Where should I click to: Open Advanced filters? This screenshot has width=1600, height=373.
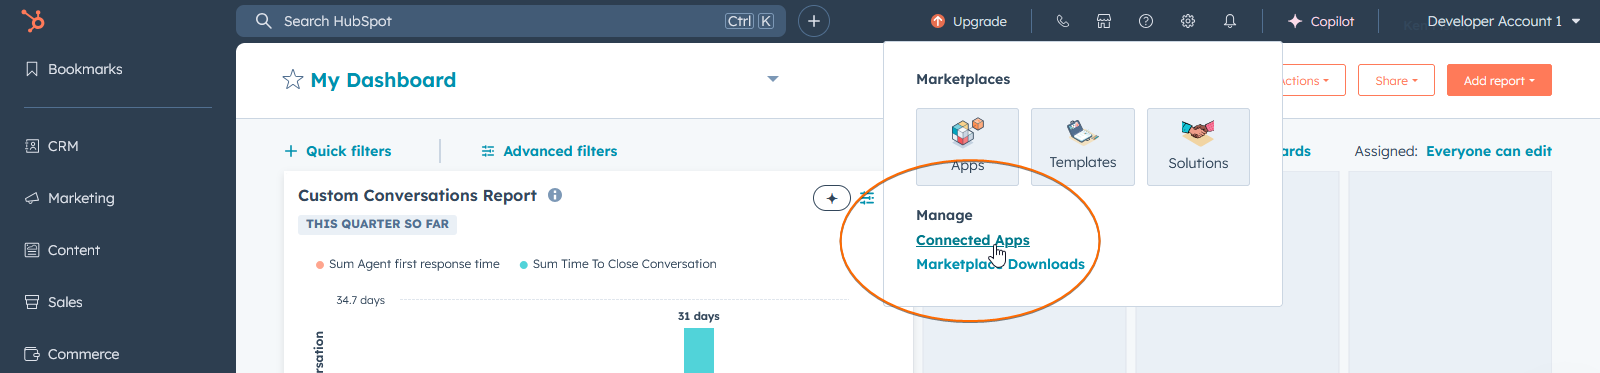pos(549,151)
